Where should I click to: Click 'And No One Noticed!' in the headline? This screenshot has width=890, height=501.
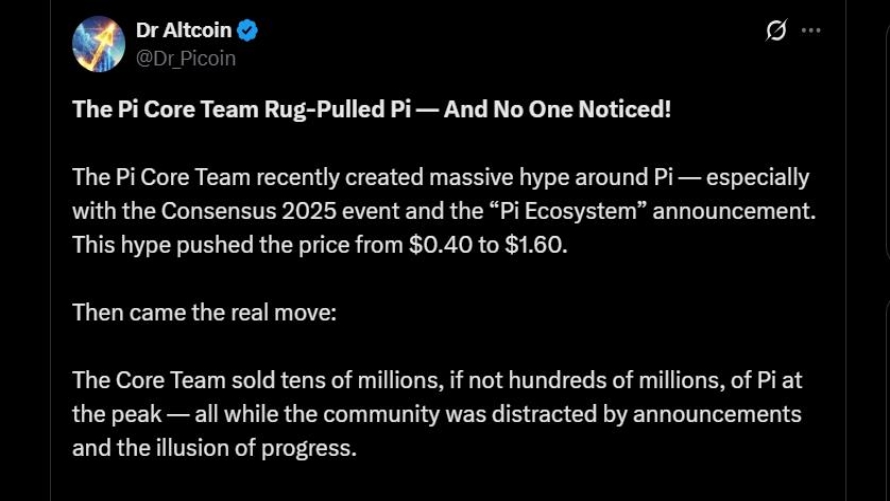coord(557,109)
